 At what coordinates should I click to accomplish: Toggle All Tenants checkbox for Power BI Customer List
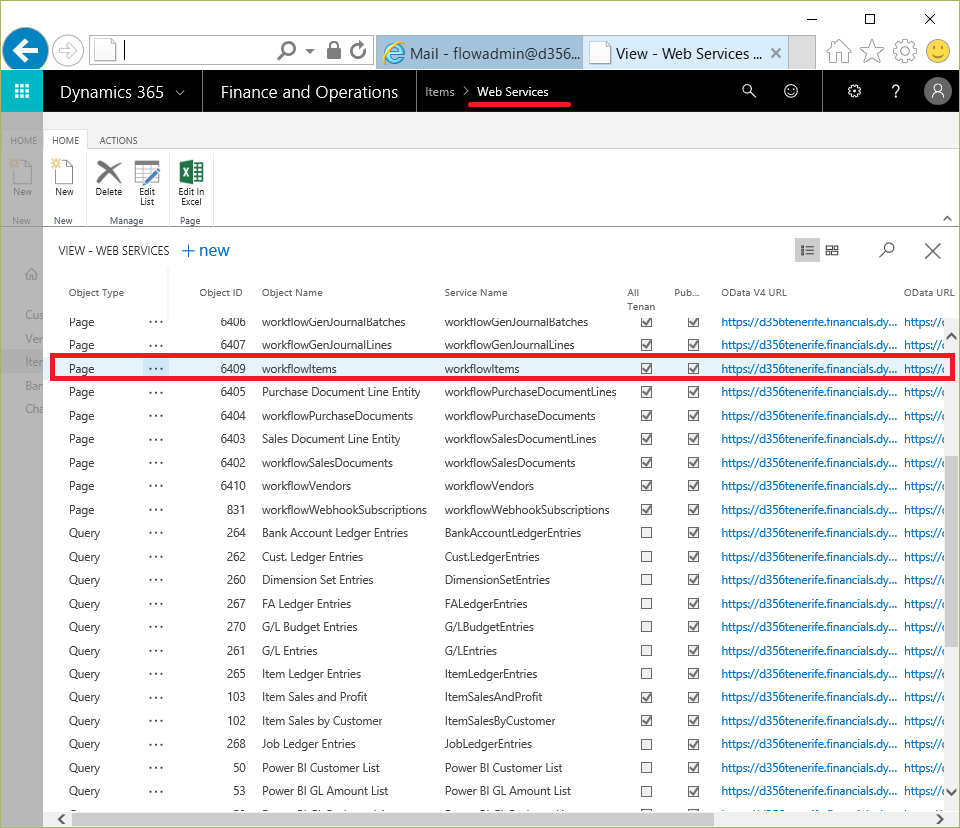646,767
